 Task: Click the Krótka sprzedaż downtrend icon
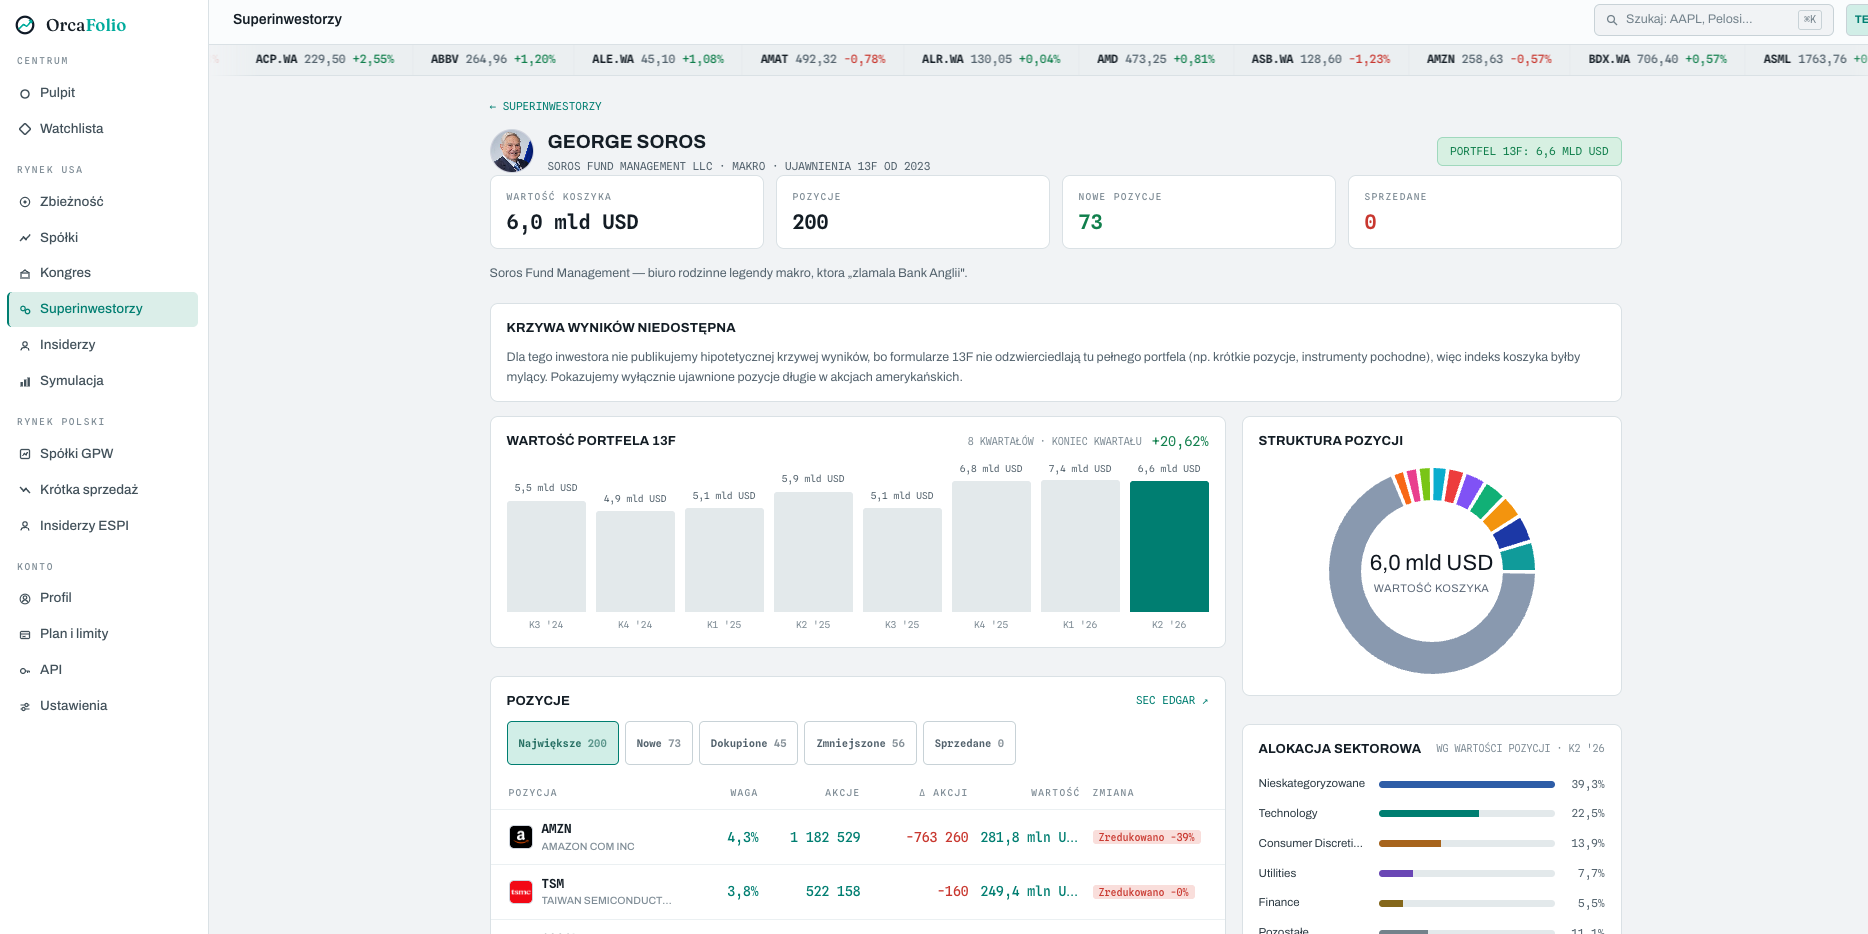tap(25, 490)
